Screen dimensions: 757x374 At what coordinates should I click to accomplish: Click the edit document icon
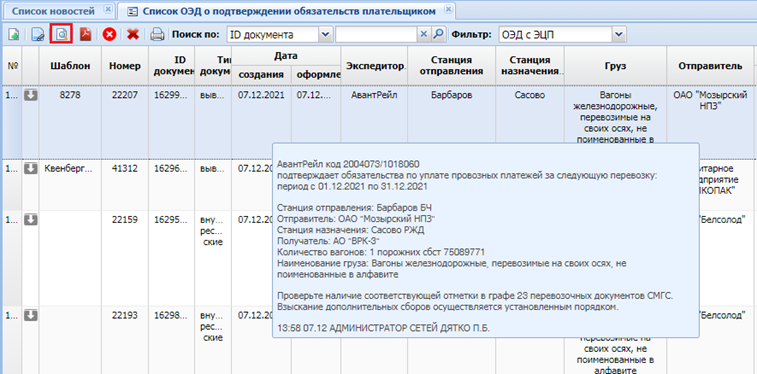tap(38, 34)
